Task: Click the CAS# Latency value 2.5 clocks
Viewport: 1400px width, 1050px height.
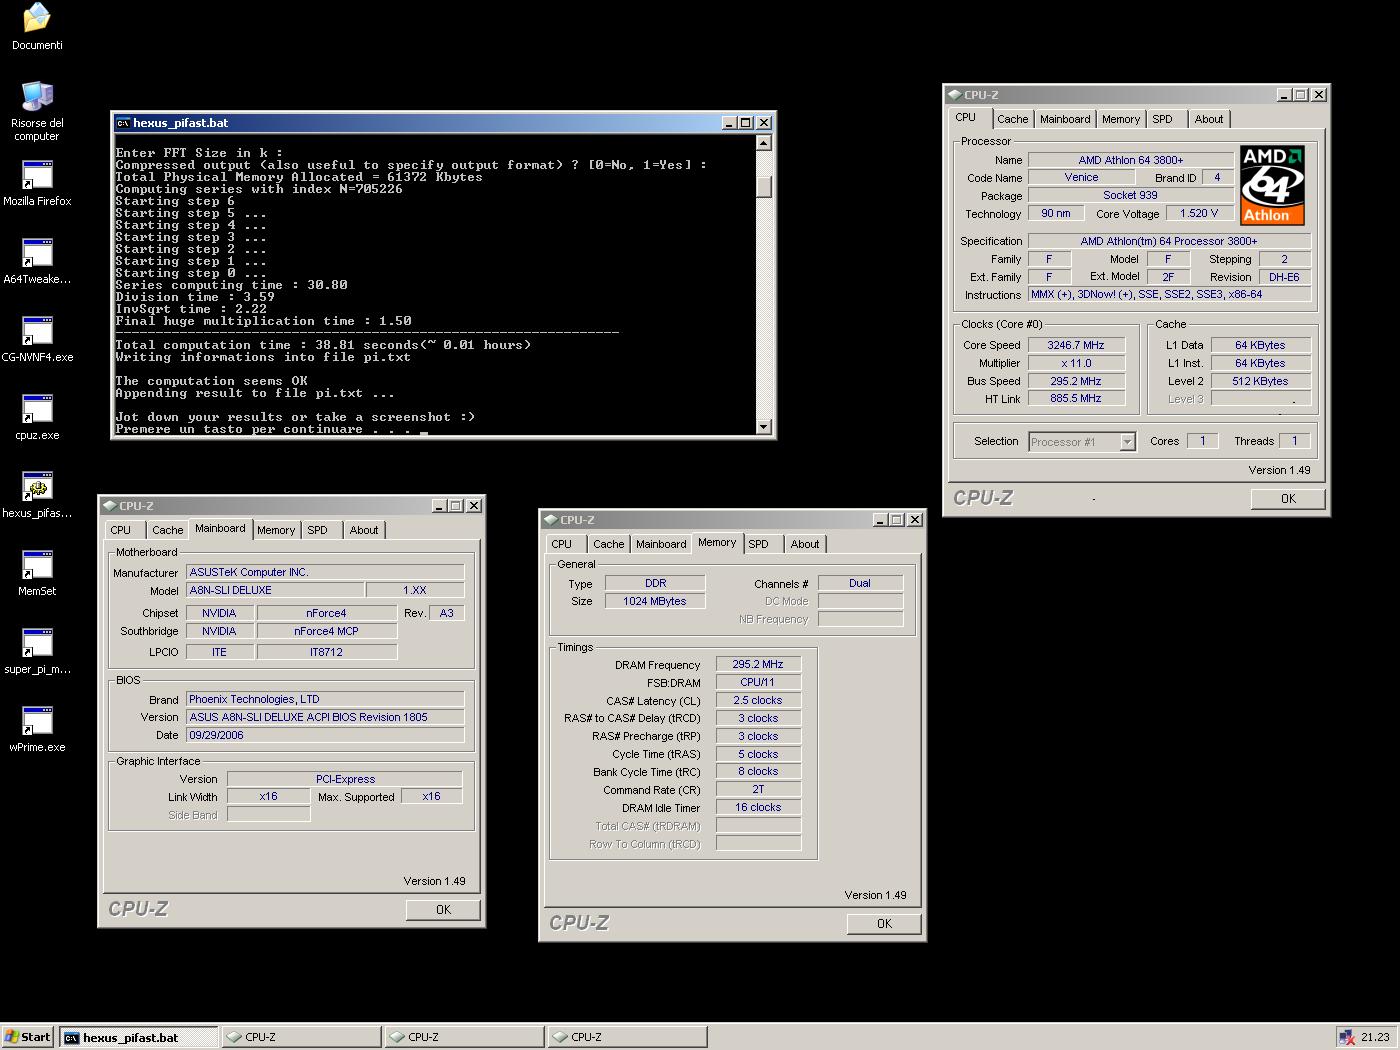Action: coord(758,700)
